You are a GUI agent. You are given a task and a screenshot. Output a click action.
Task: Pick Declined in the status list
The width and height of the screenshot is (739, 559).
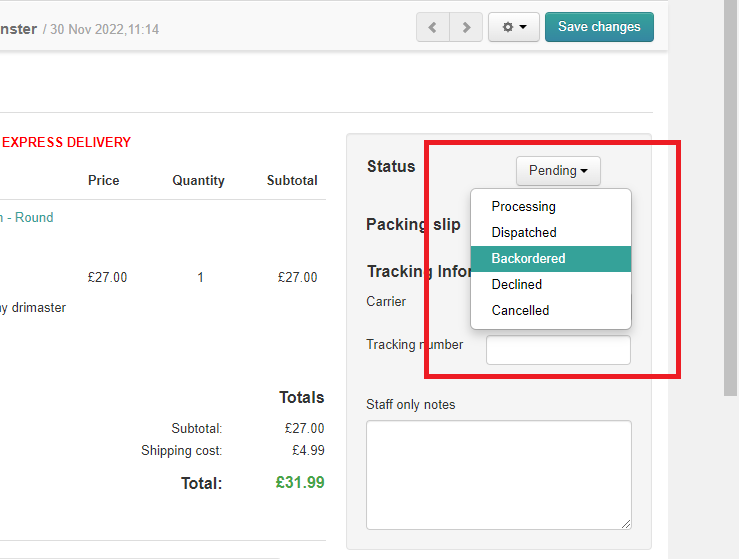pos(517,285)
